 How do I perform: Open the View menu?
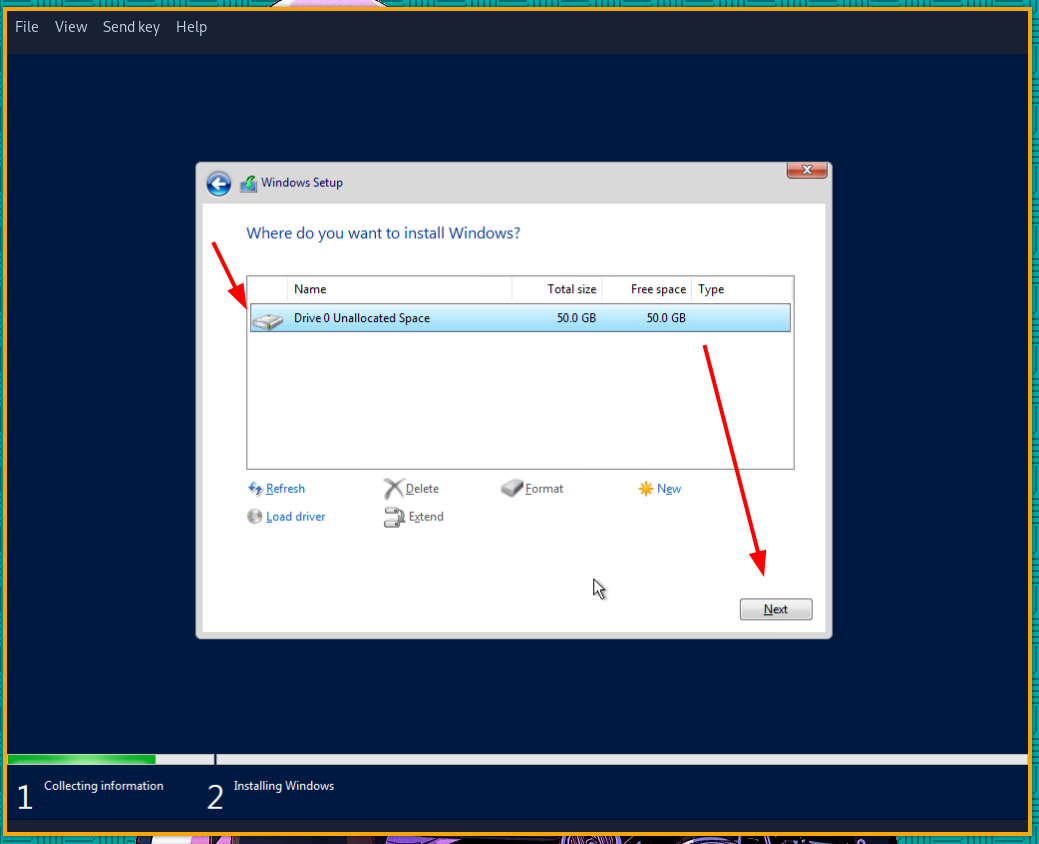click(x=71, y=27)
